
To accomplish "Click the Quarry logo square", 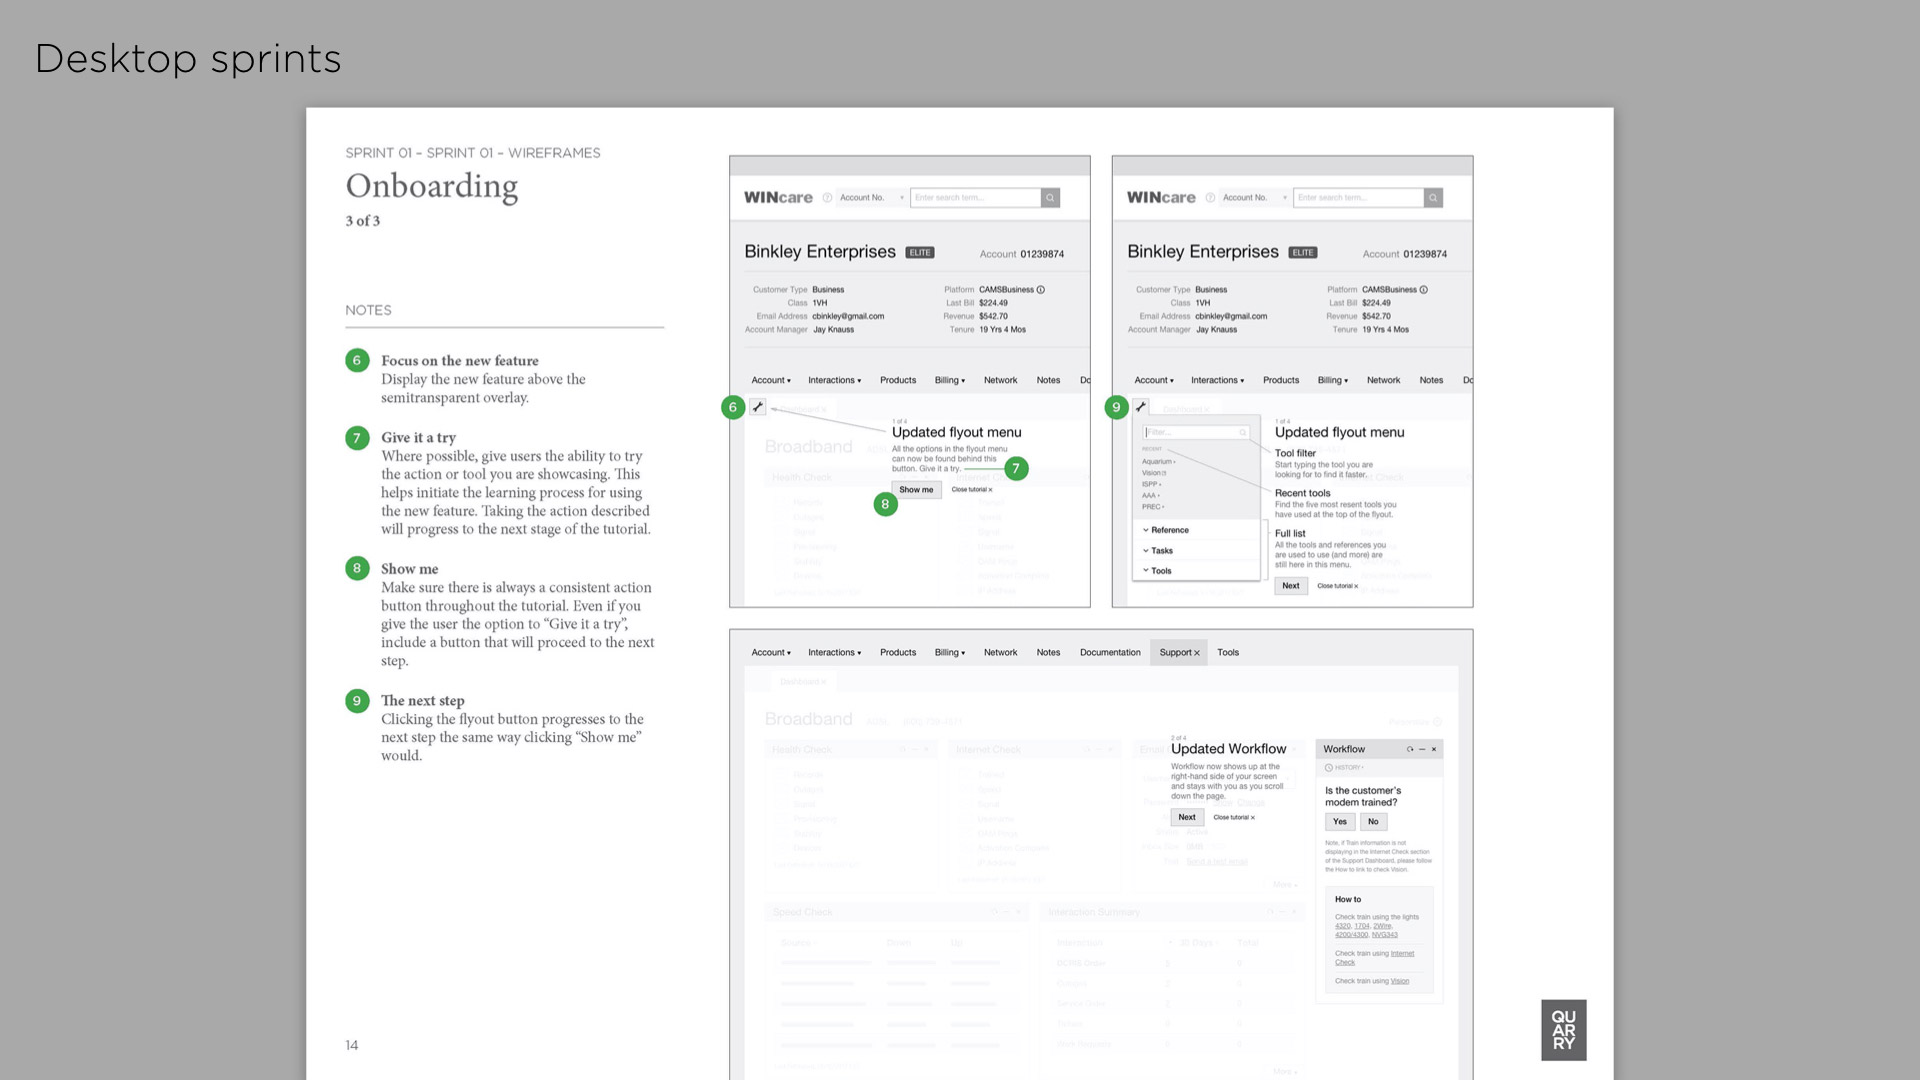I will [x=1563, y=1030].
